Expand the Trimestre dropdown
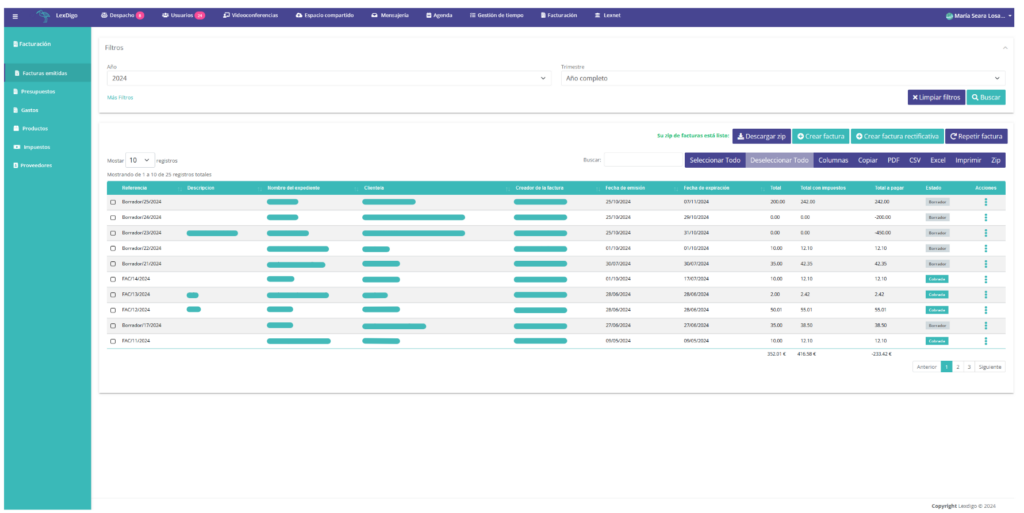Image resolution: width=1024 pixels, height=513 pixels. [x=783, y=78]
